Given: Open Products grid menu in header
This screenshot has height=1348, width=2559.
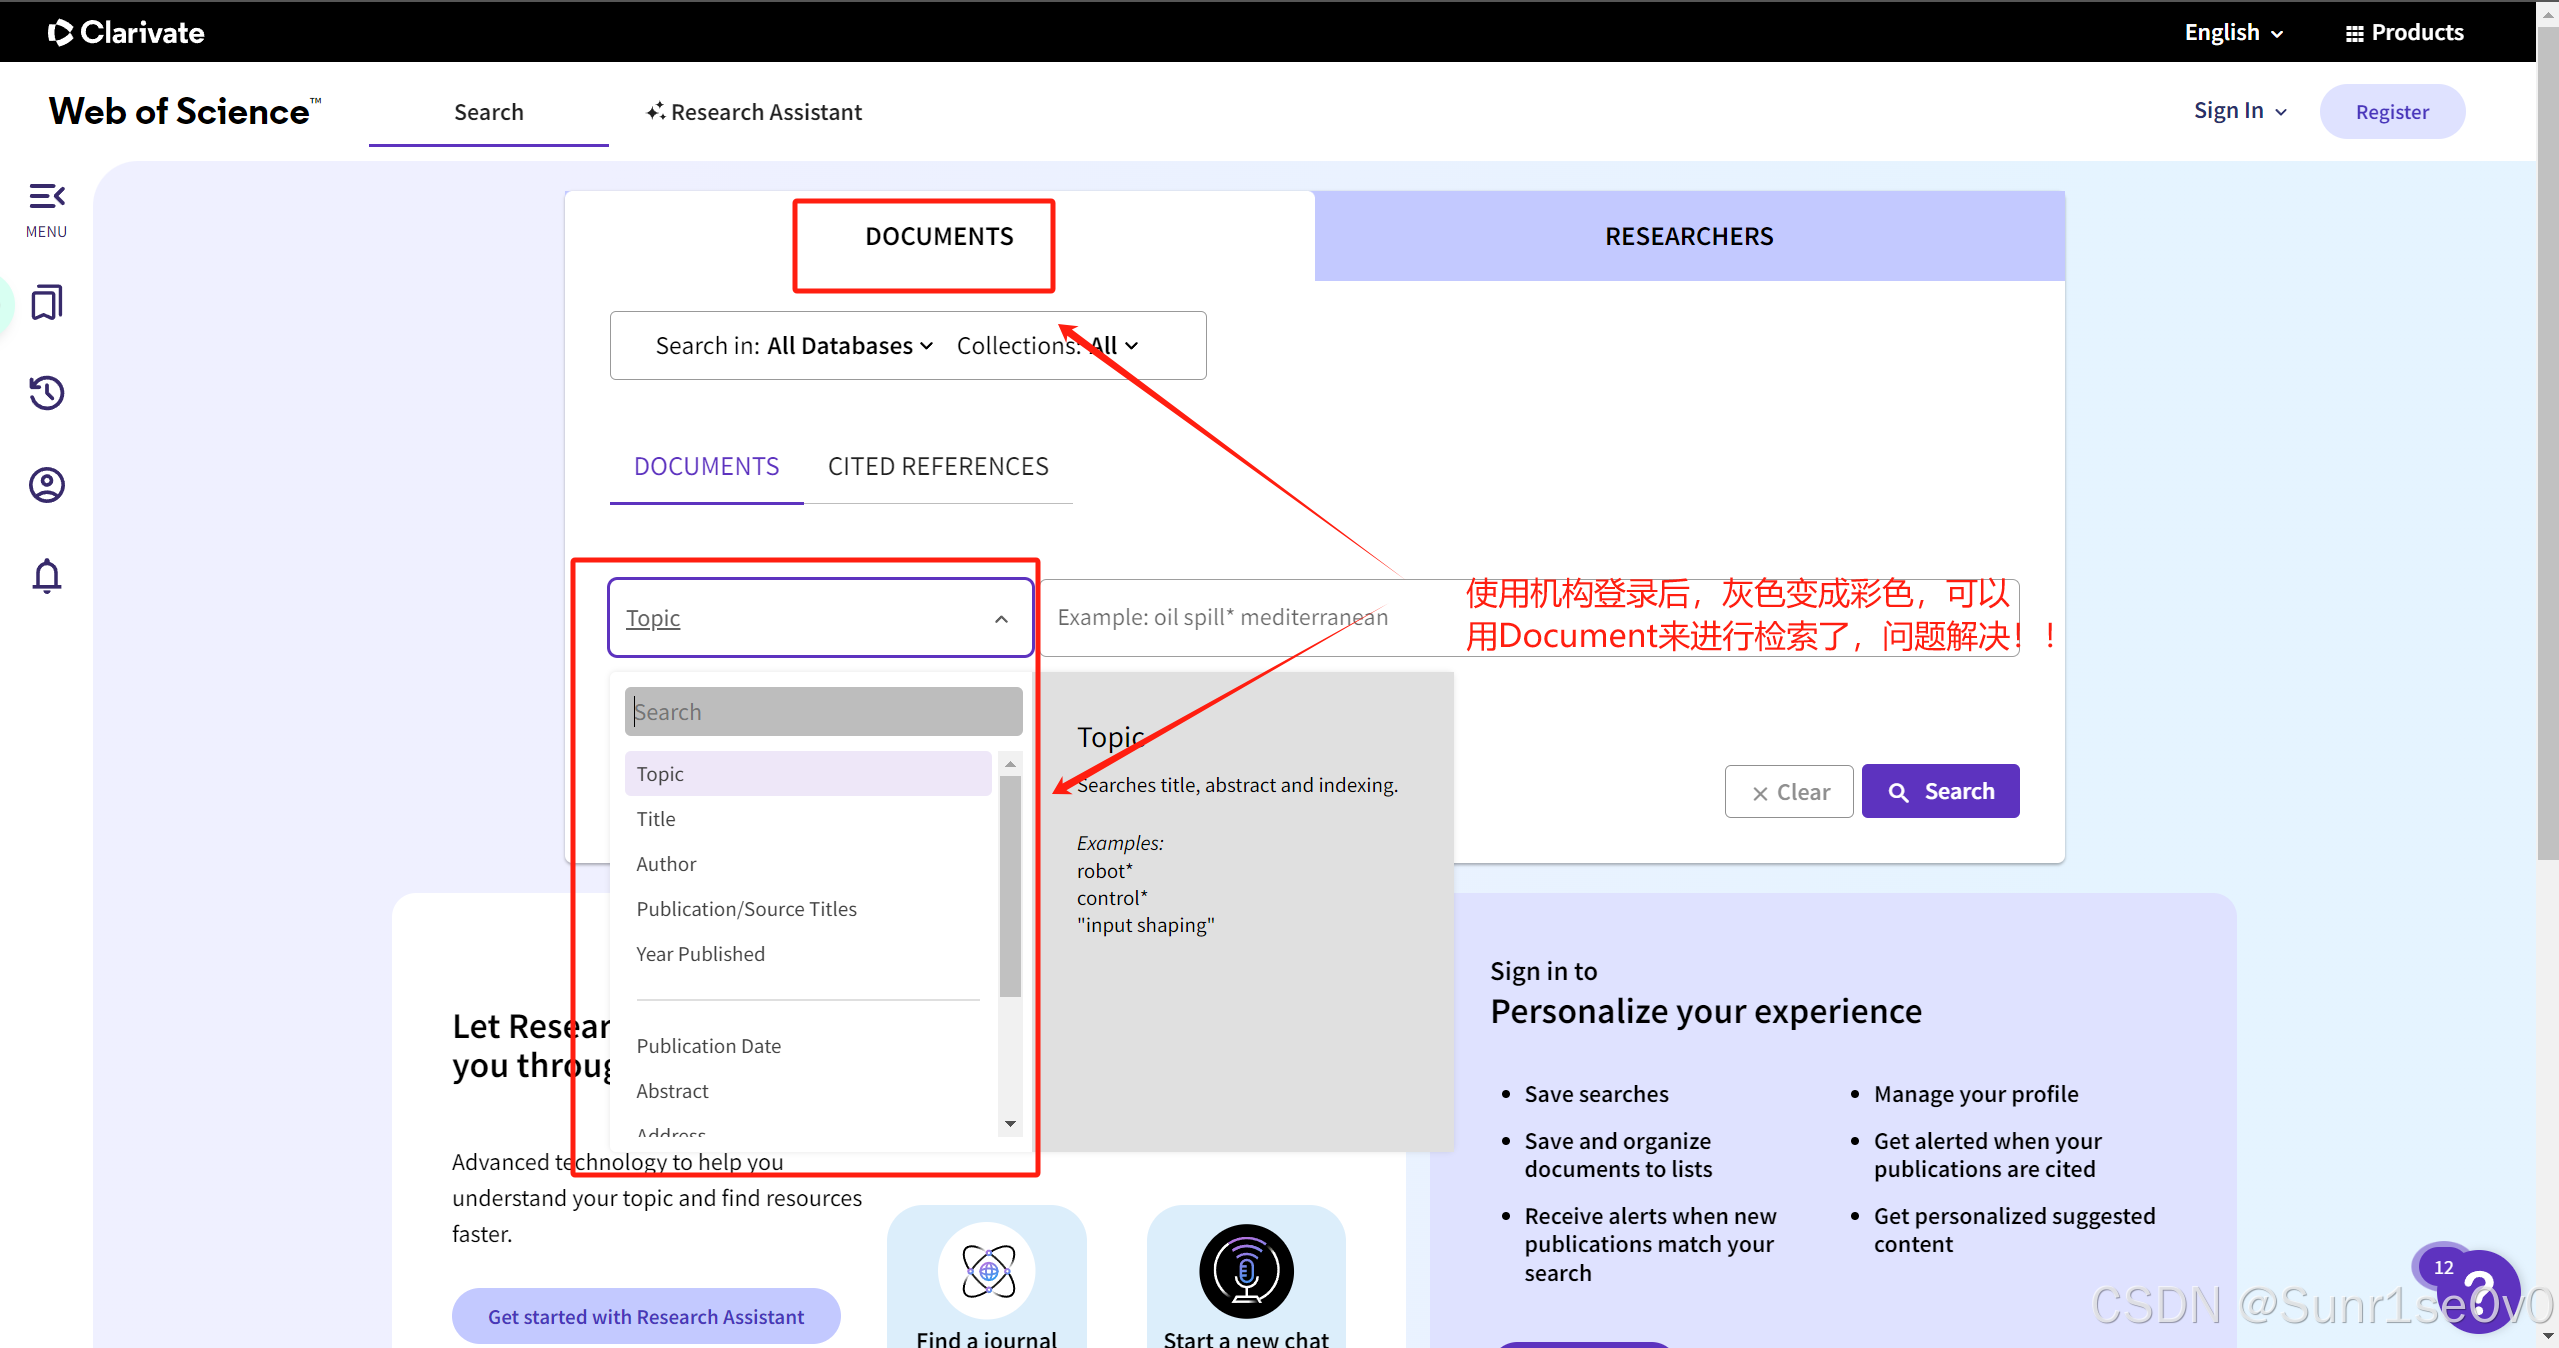Looking at the screenshot, I should point(2404,32).
